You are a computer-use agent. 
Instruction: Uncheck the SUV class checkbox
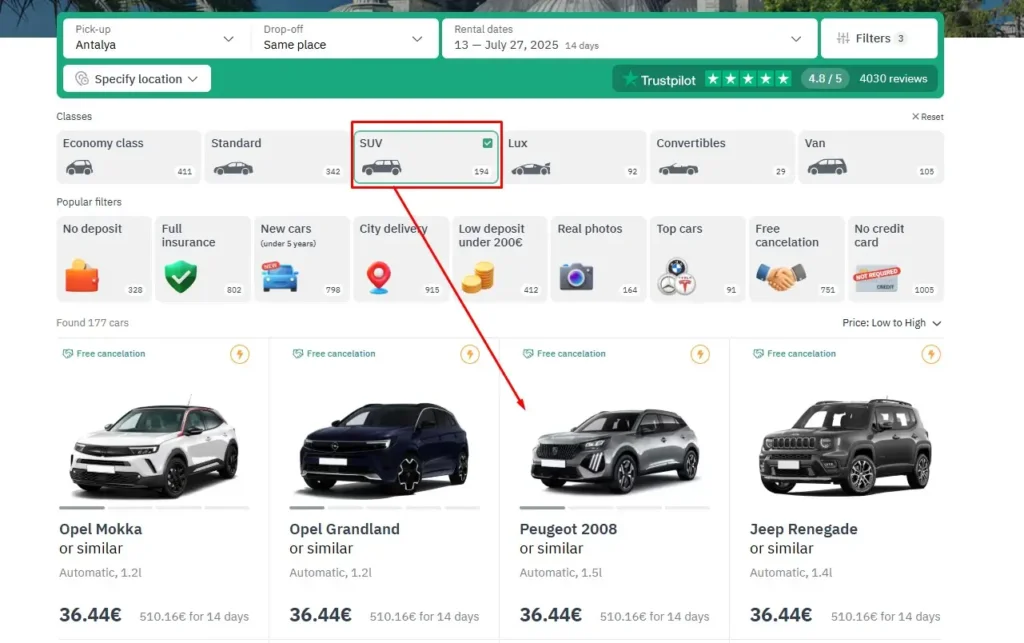point(487,143)
